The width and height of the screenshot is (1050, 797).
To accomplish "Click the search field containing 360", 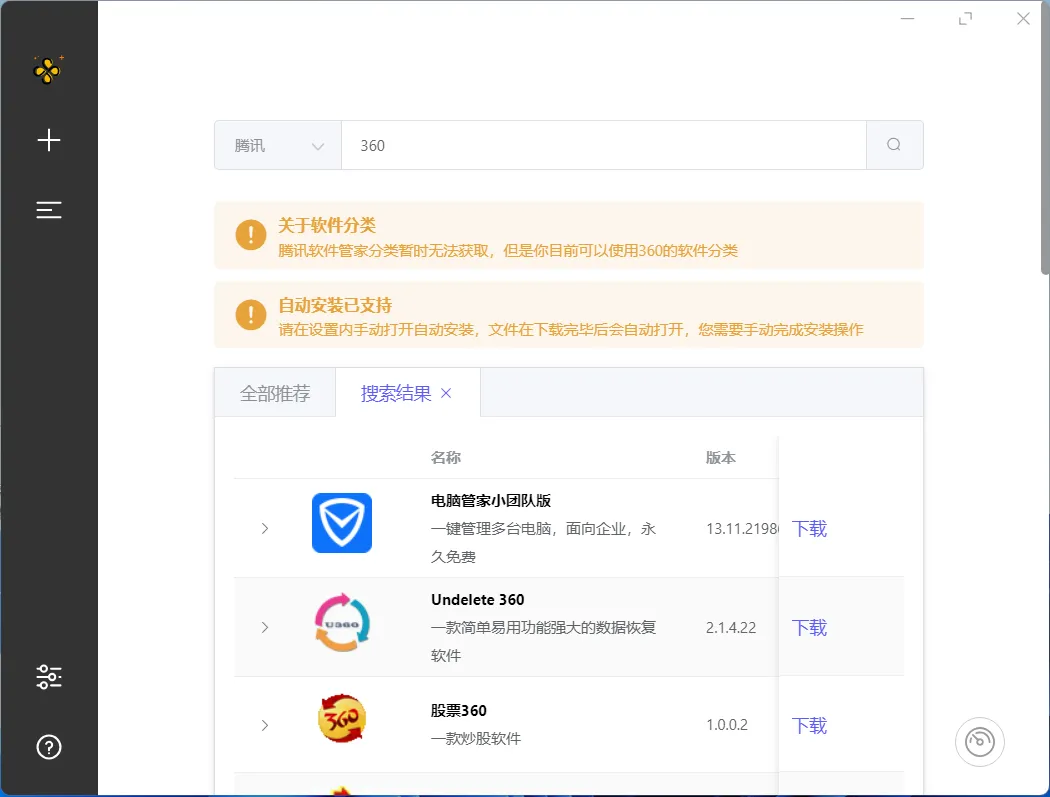I will point(604,145).
